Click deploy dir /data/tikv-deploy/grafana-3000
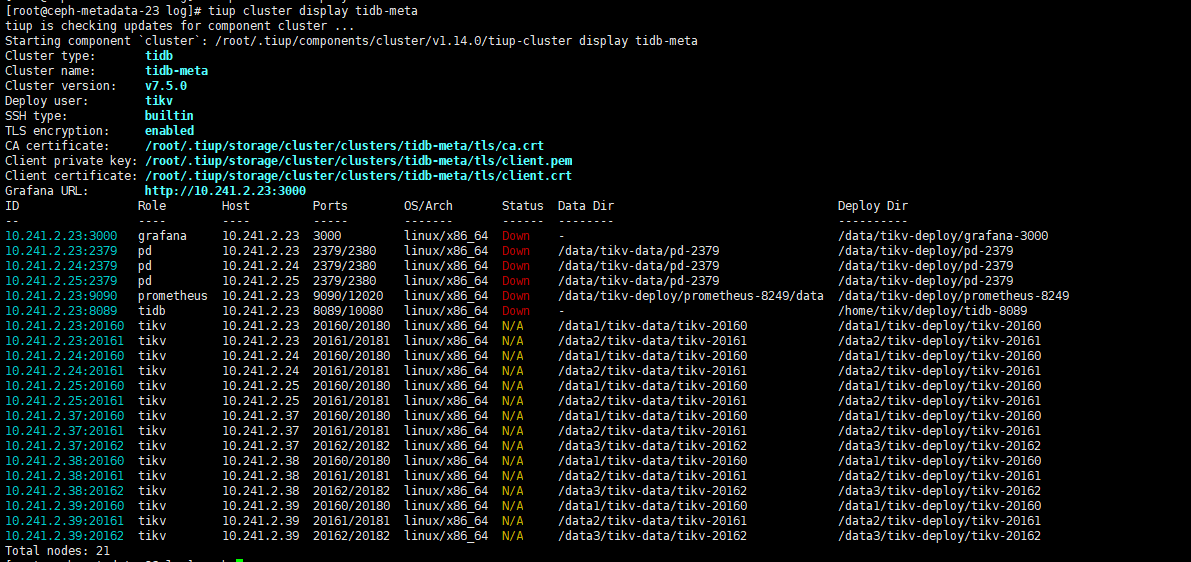 pyautogui.click(x=943, y=236)
